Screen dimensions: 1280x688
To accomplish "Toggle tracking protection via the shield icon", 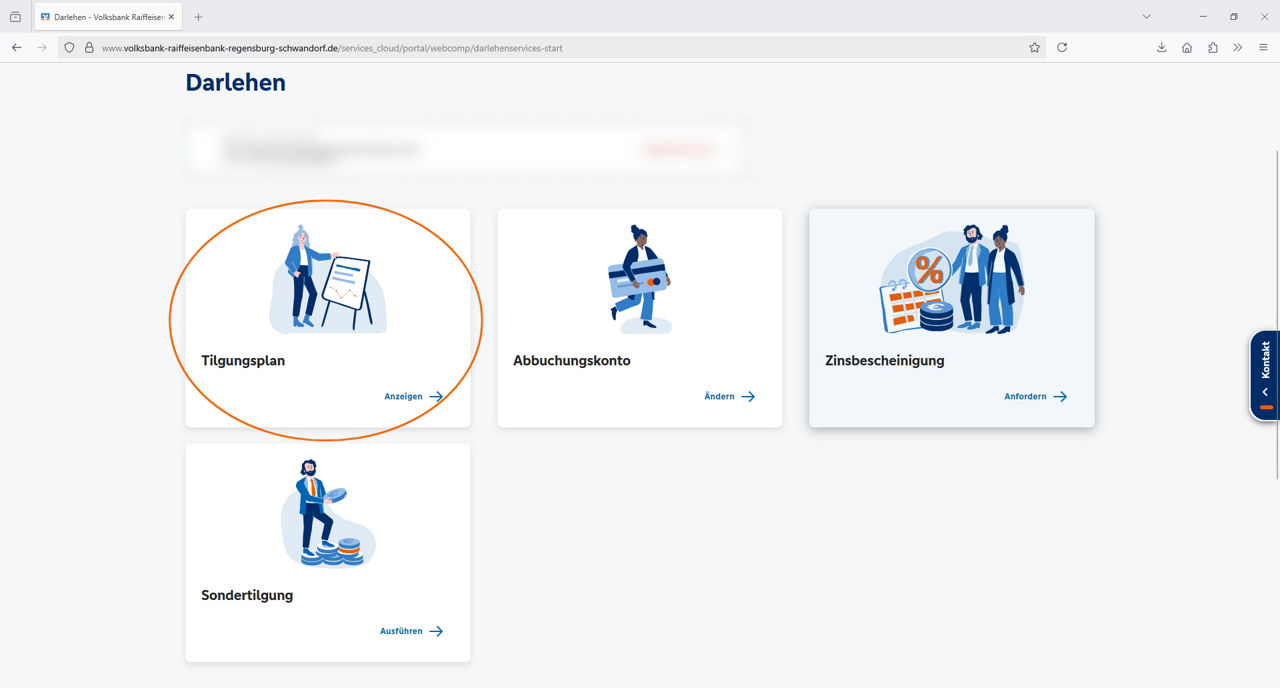I will click(68, 47).
